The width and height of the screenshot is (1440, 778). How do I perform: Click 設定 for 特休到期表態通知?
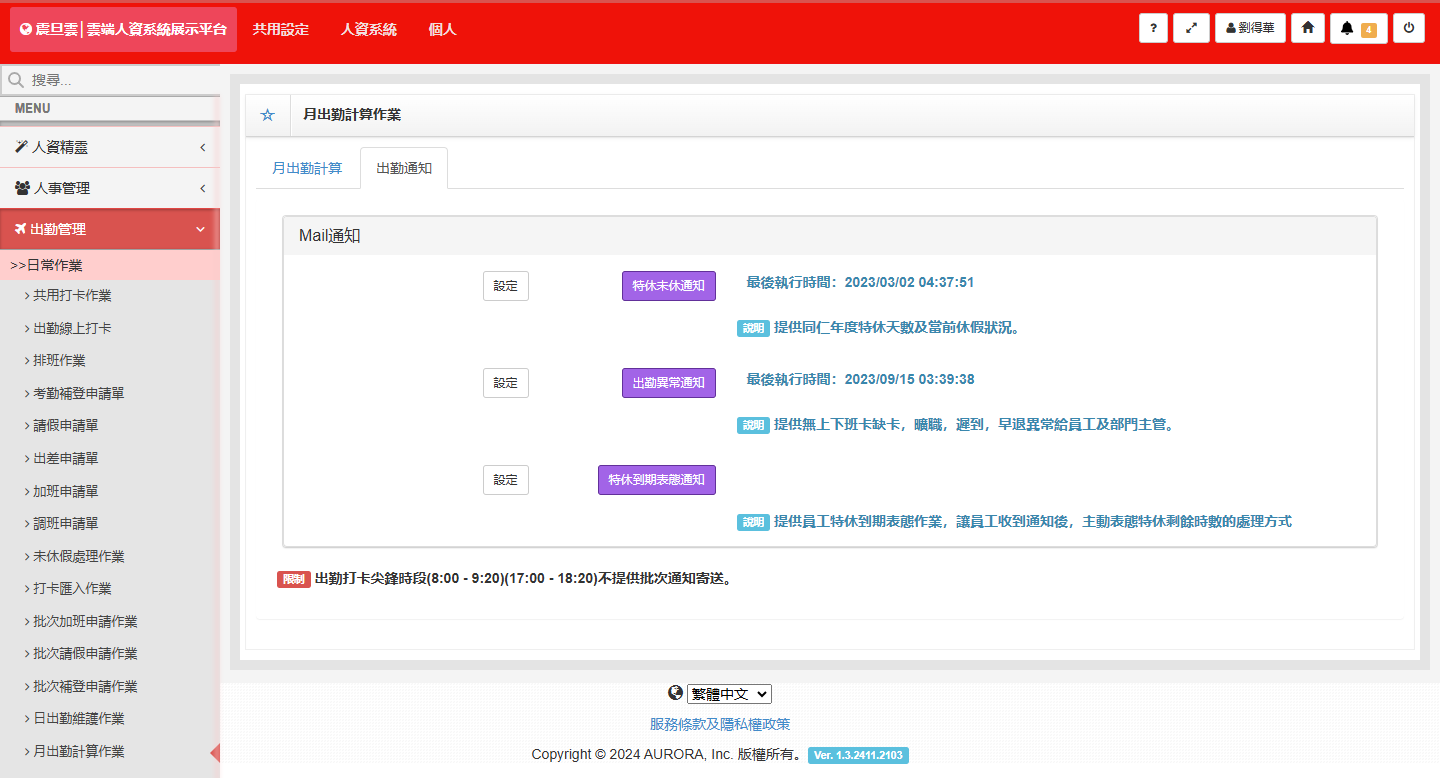[506, 480]
